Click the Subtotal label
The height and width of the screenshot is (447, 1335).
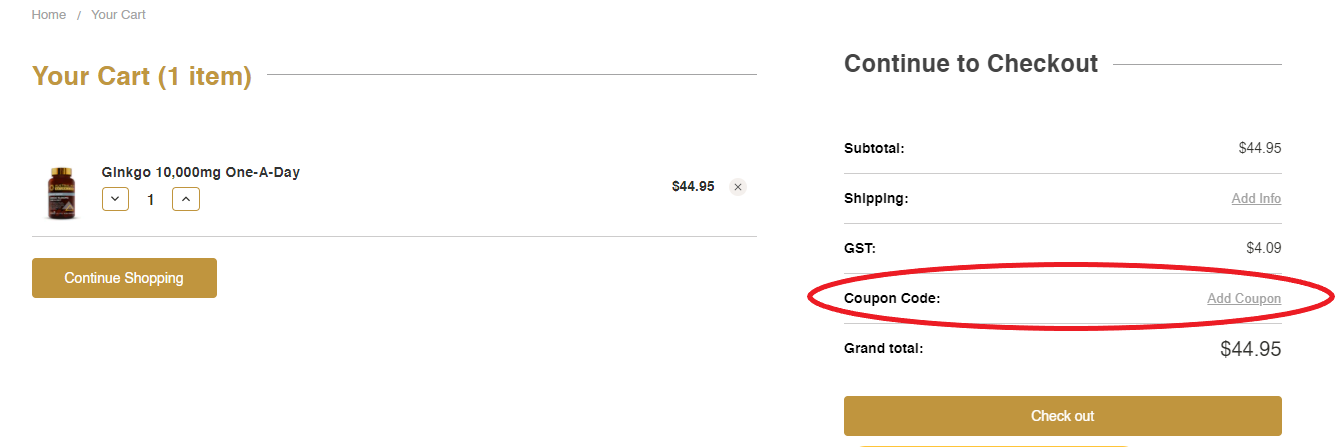point(874,148)
